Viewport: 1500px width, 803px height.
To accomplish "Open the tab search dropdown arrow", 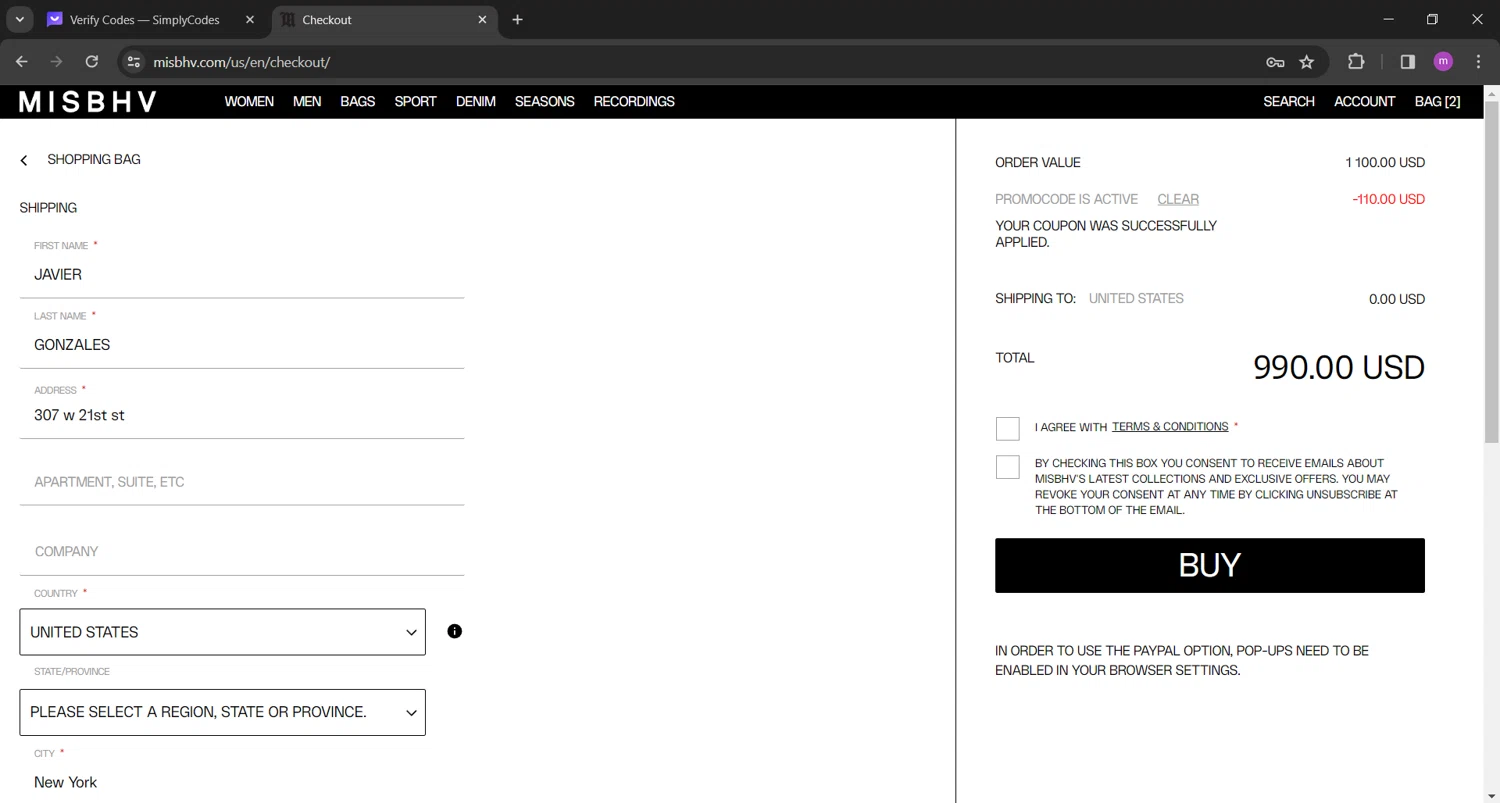I will pos(19,19).
